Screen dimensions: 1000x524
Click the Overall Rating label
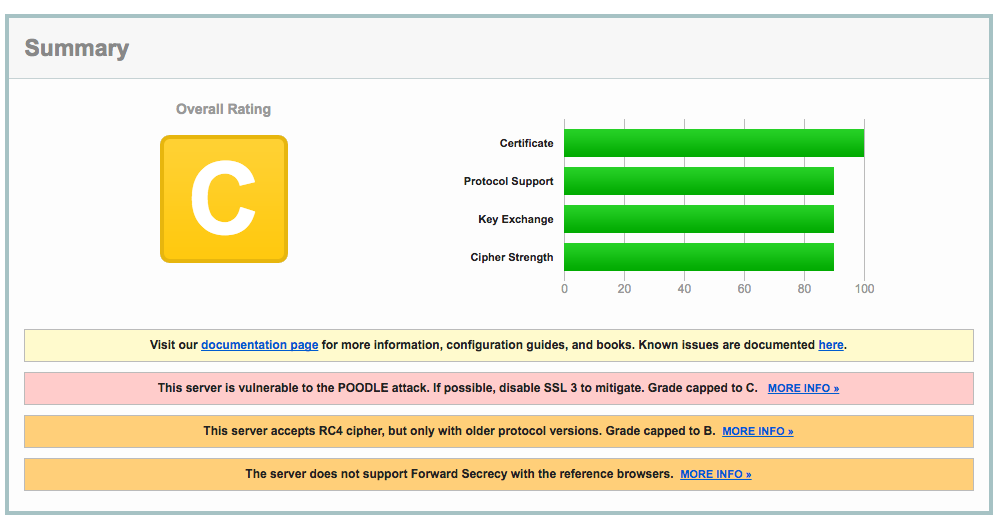coord(223,109)
